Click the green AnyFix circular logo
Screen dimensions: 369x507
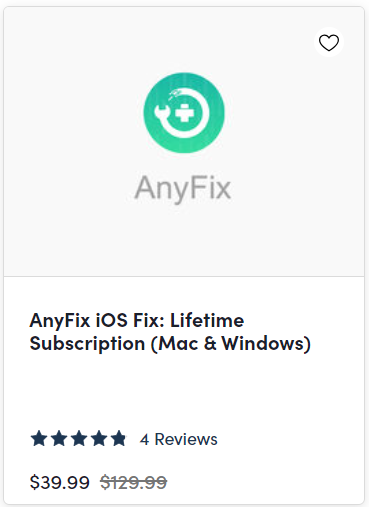point(184,113)
